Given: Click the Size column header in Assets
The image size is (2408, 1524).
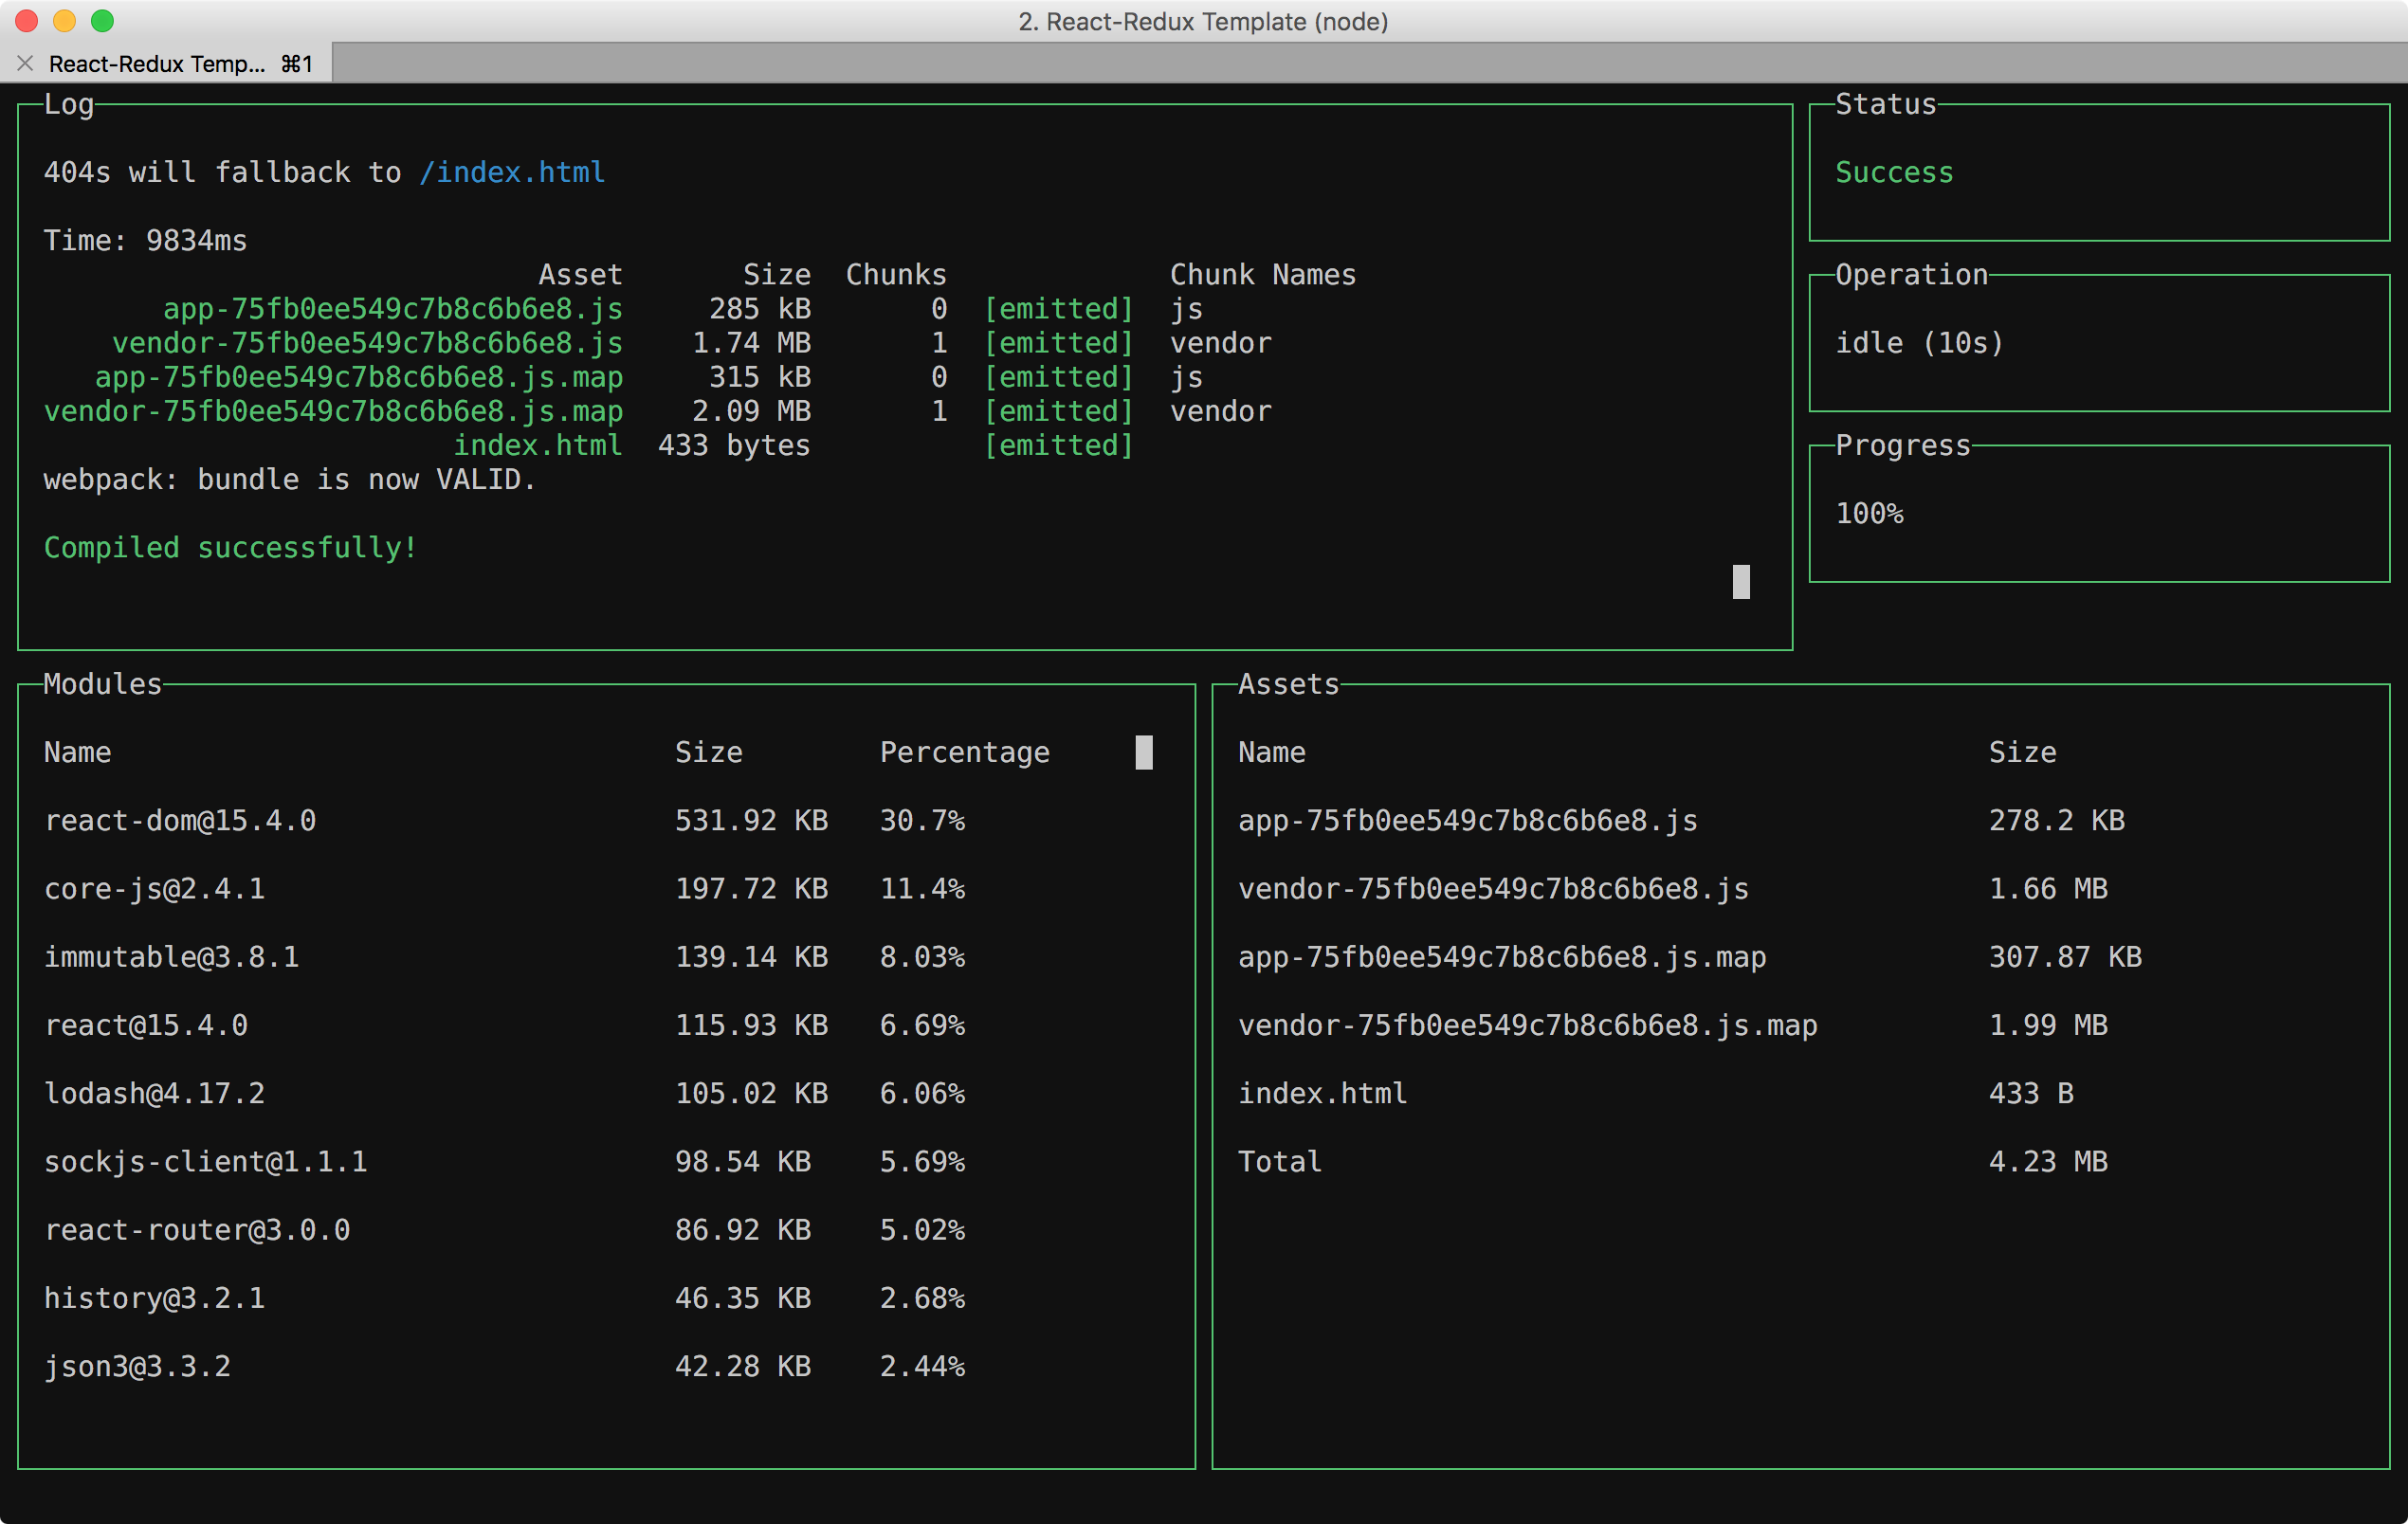Looking at the screenshot, I should coord(2021,752).
